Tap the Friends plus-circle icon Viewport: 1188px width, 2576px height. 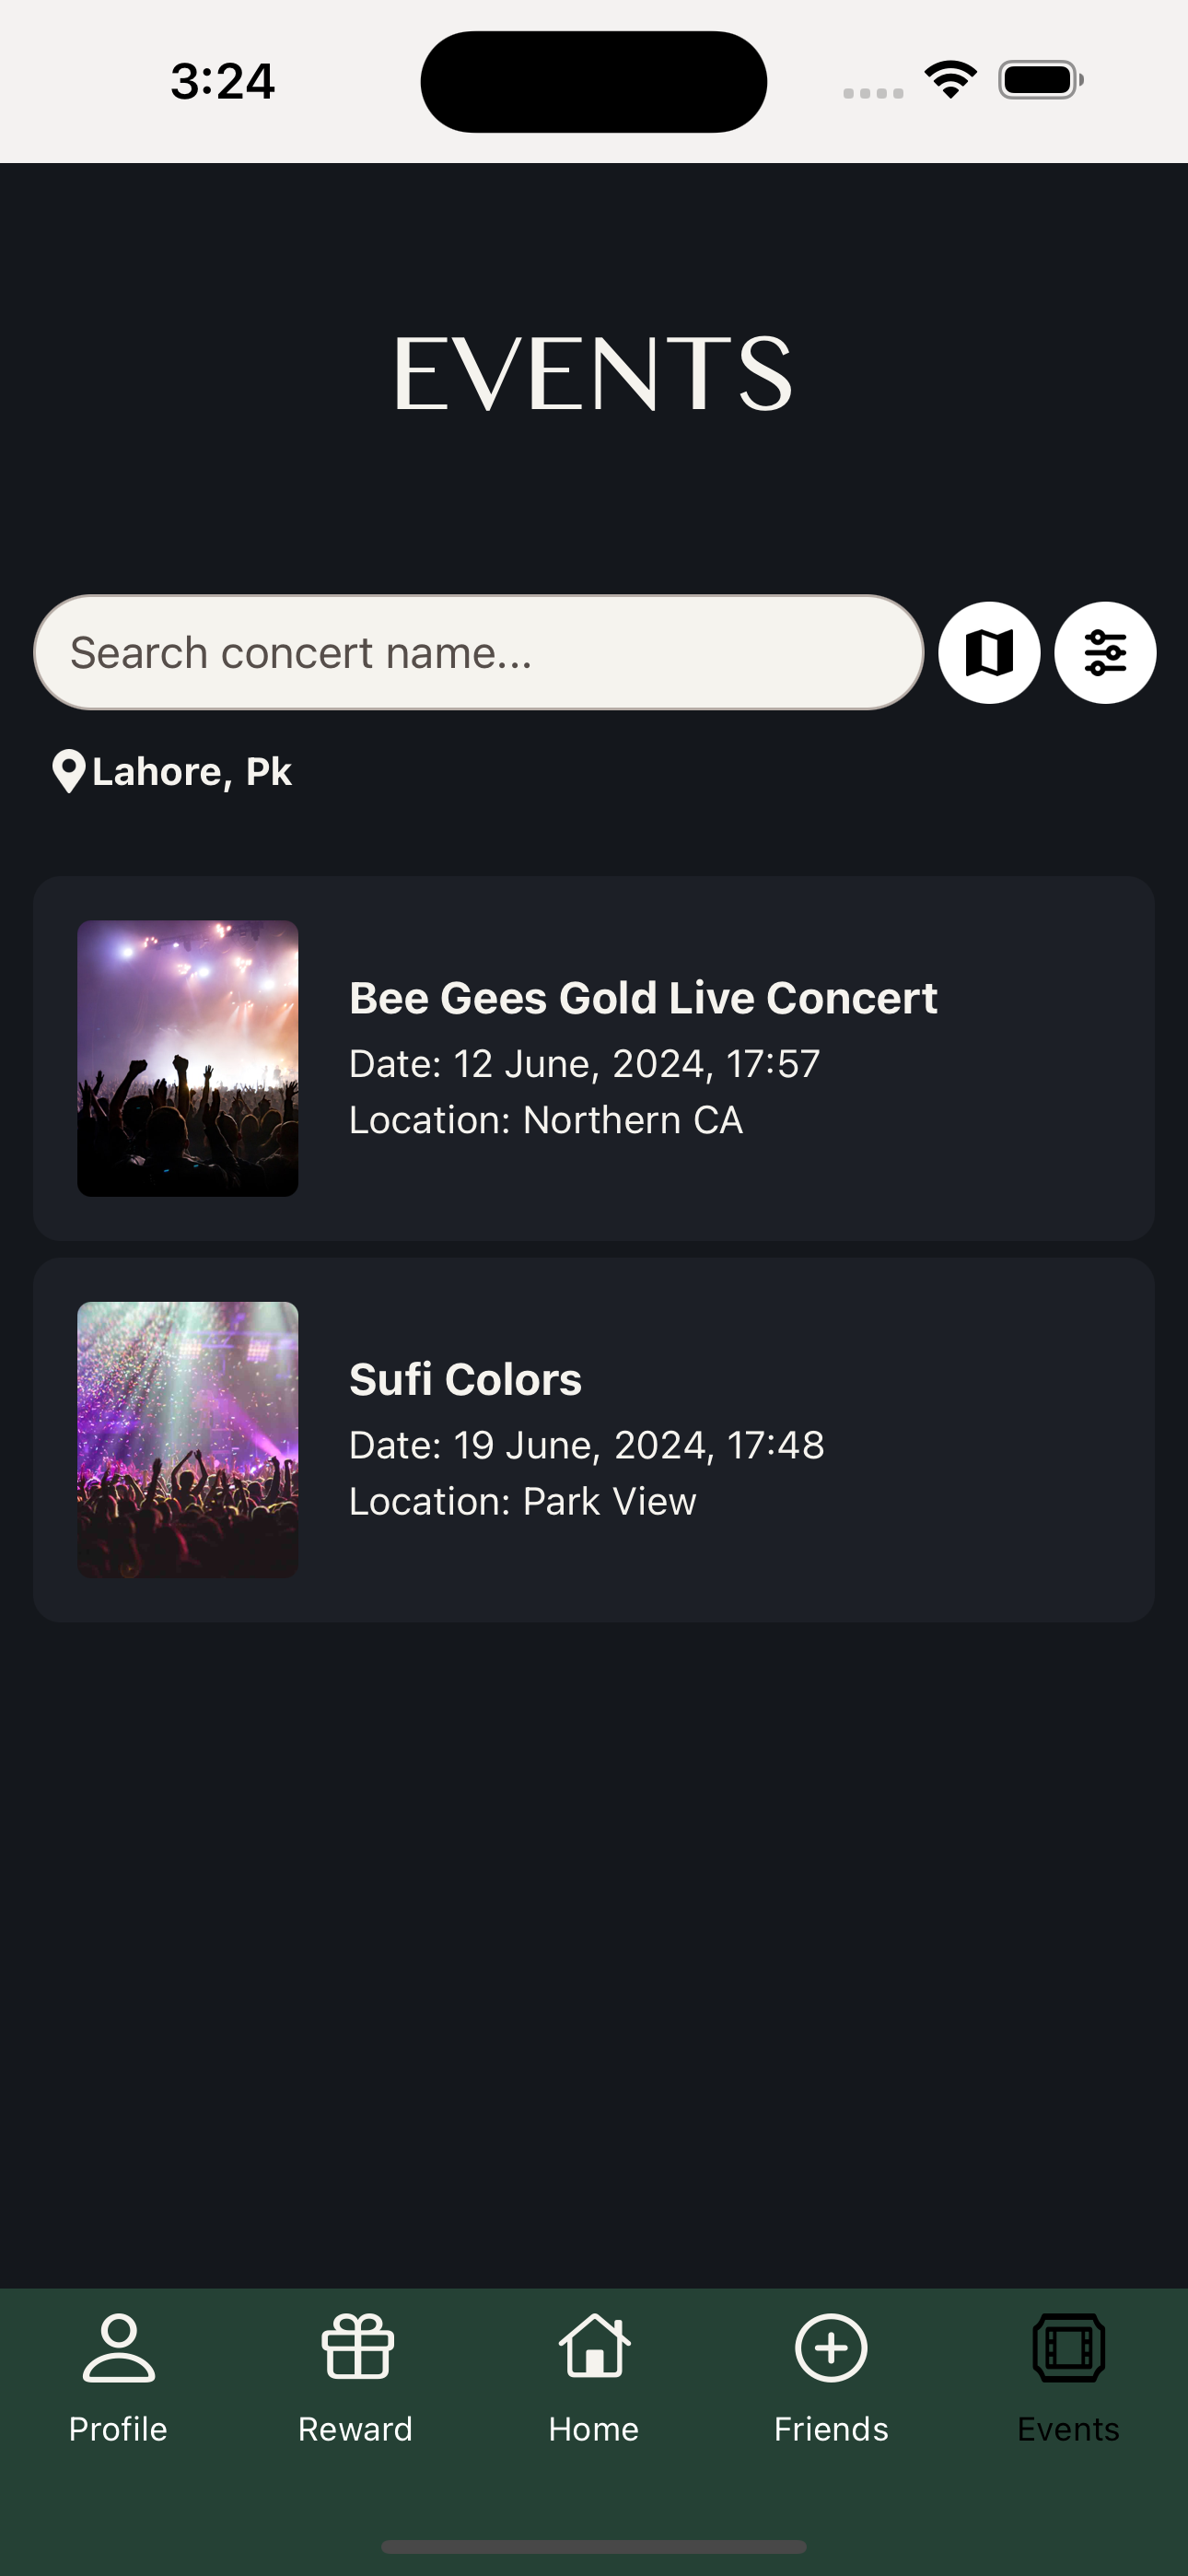[831, 2347]
